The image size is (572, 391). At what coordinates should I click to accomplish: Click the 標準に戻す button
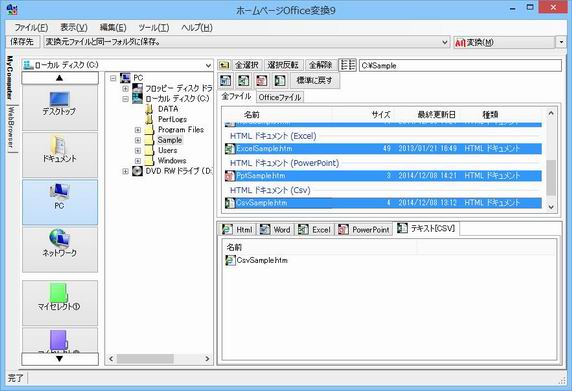(314, 80)
